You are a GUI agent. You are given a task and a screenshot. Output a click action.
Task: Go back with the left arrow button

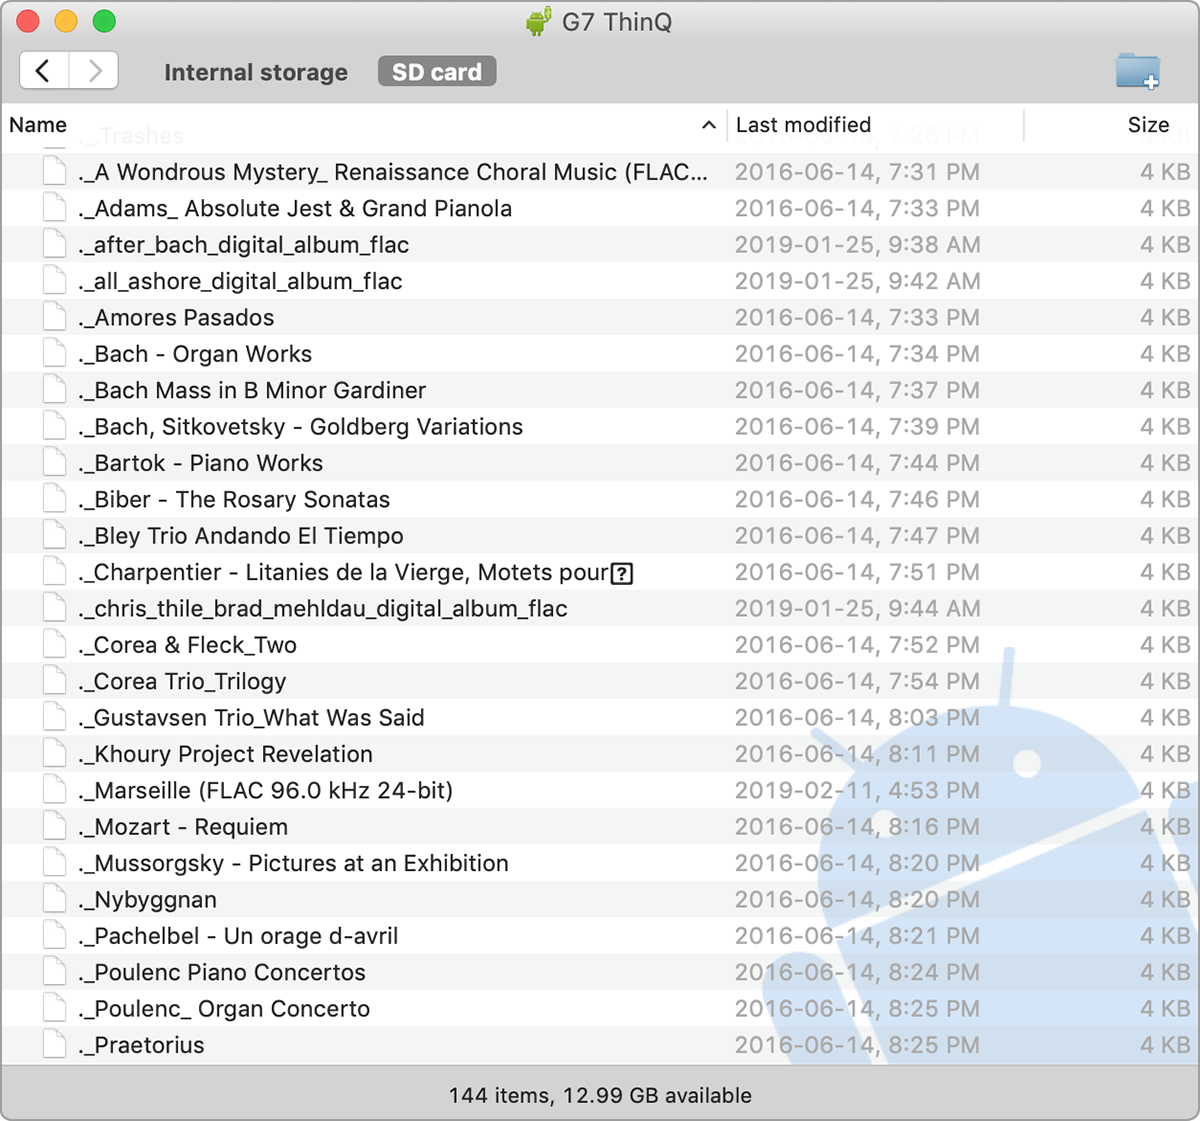pyautogui.click(x=44, y=71)
